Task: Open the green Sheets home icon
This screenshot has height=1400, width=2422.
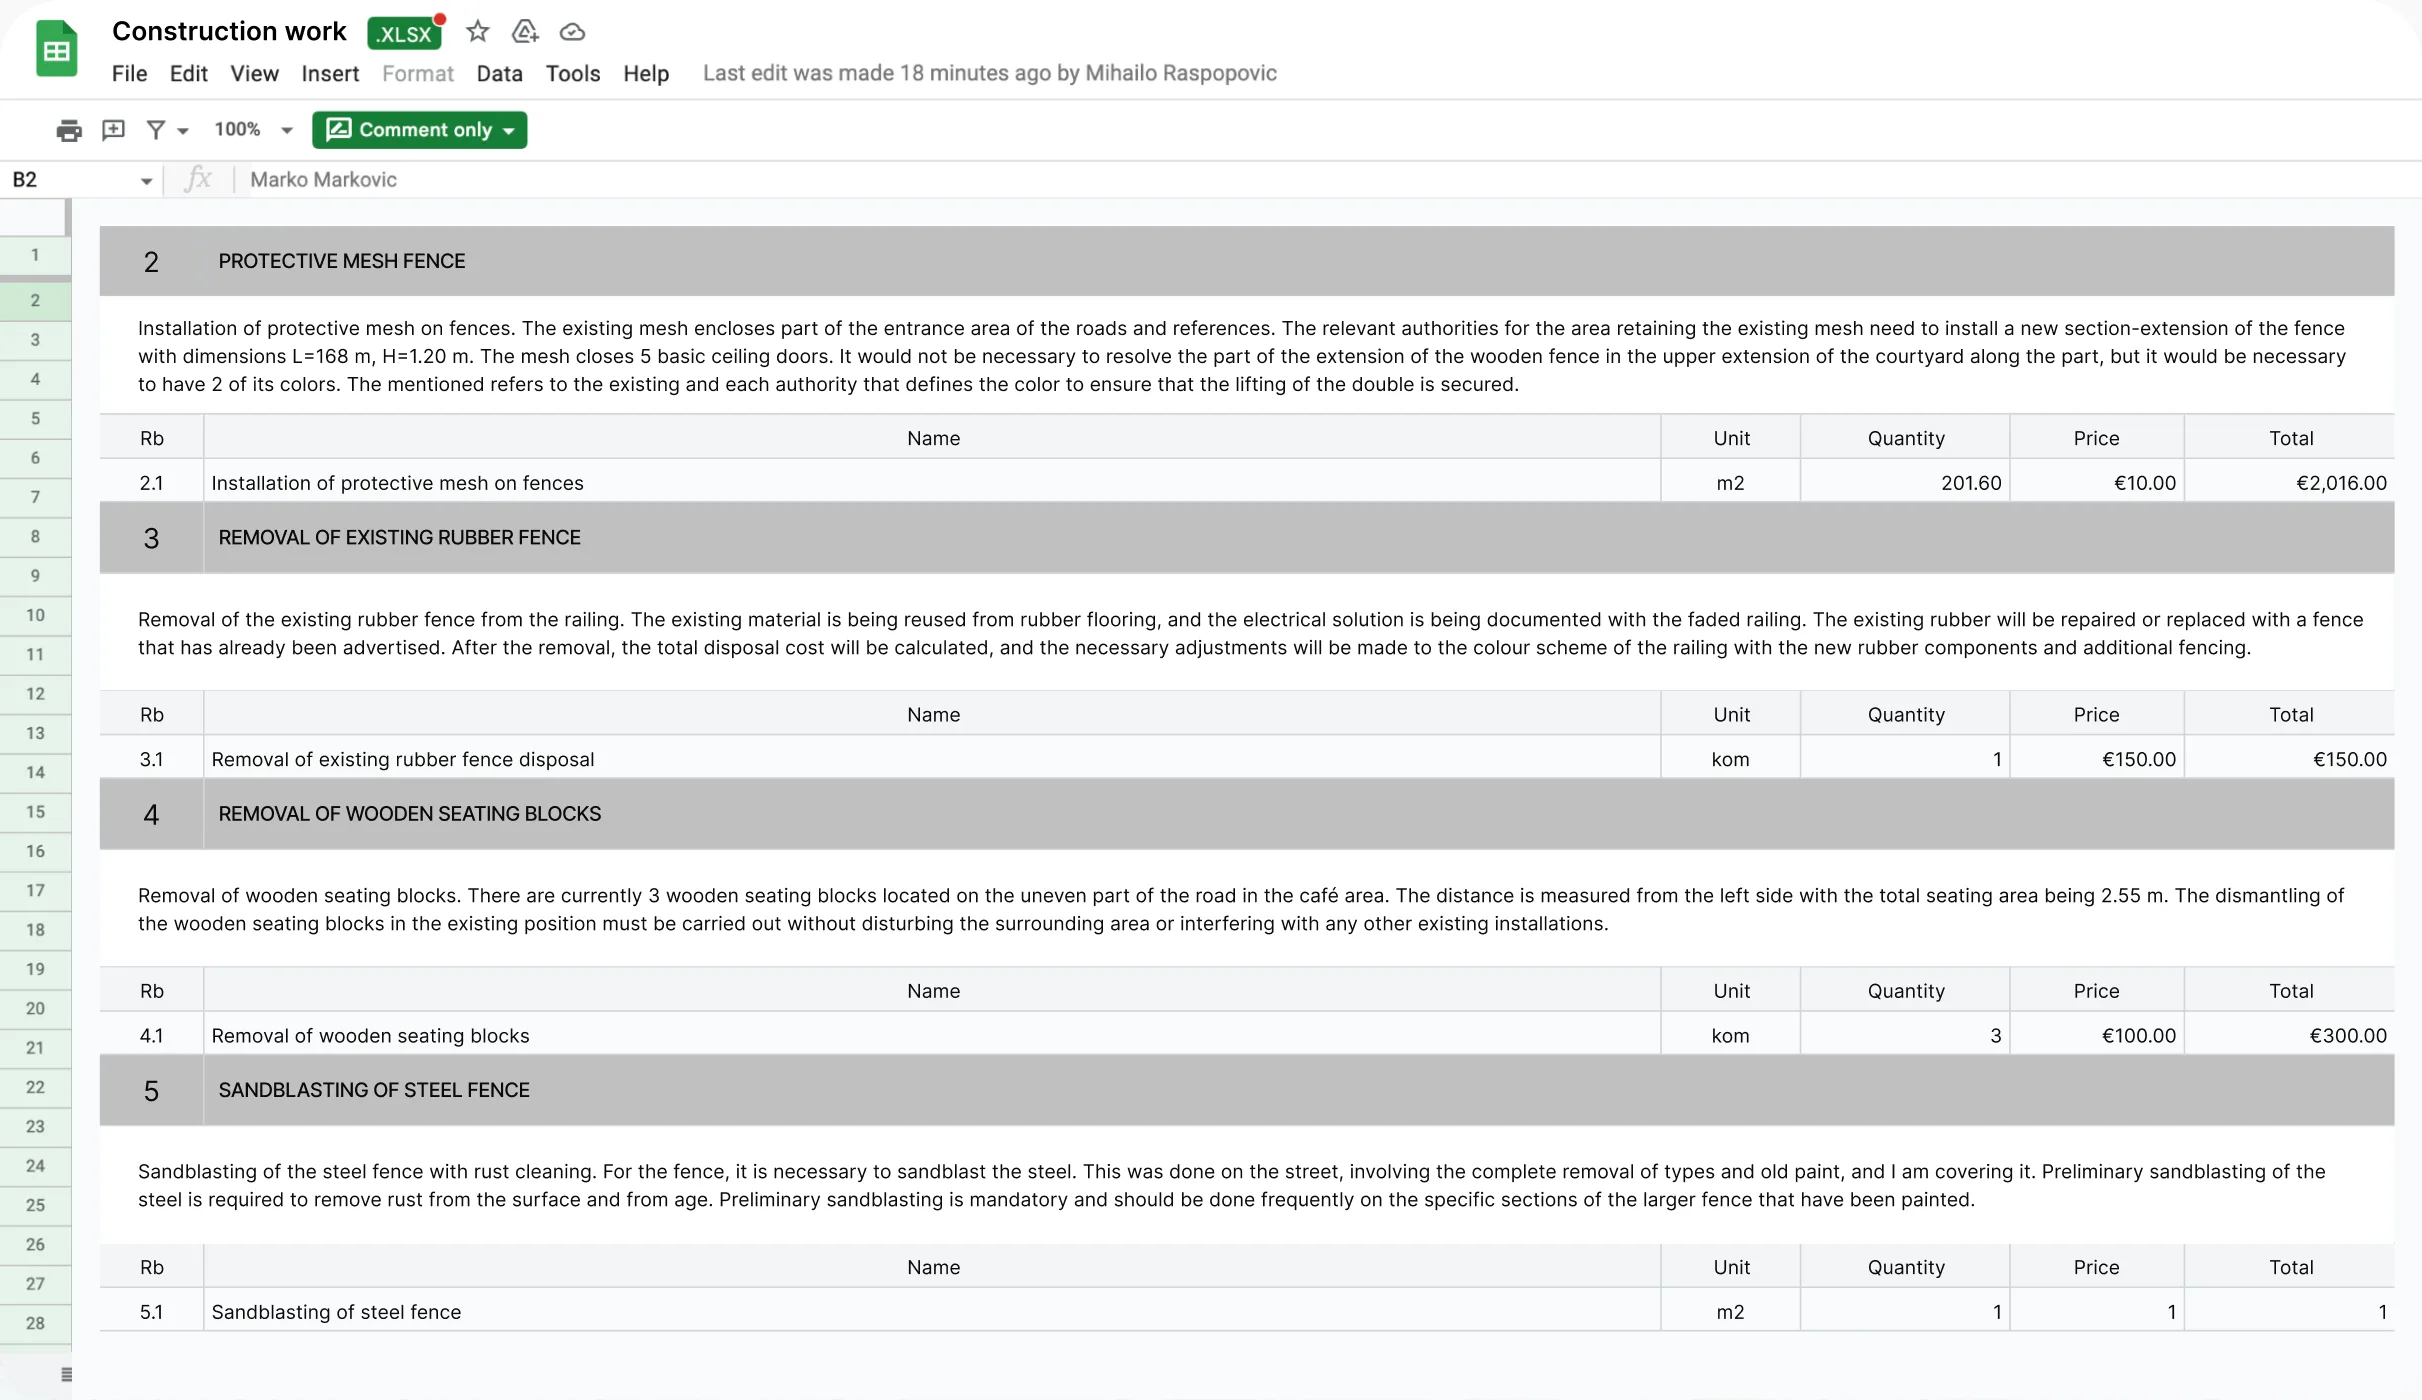Action: (x=57, y=48)
